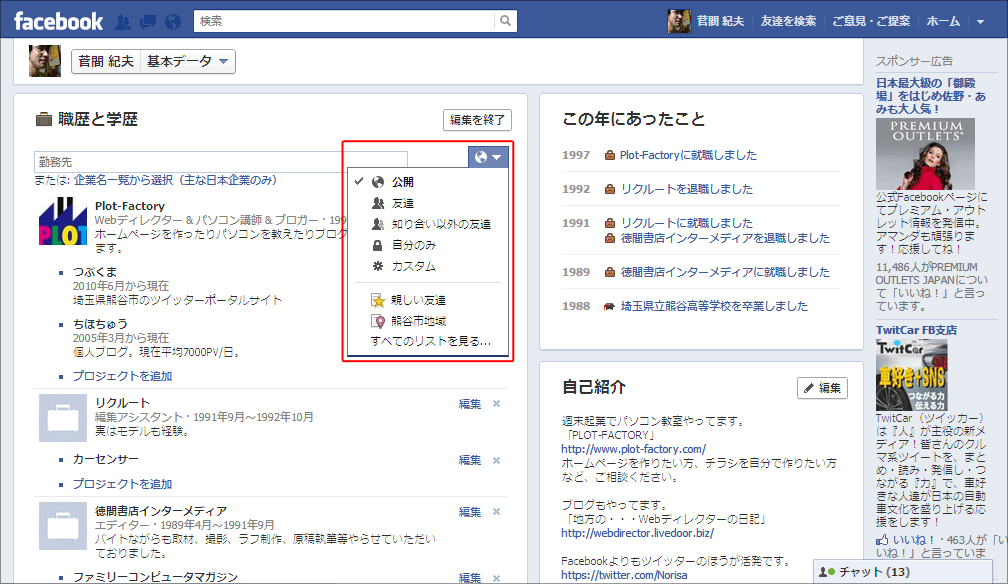Open すべてのリストを見る... option
1008x584 pixels.
(x=430, y=342)
